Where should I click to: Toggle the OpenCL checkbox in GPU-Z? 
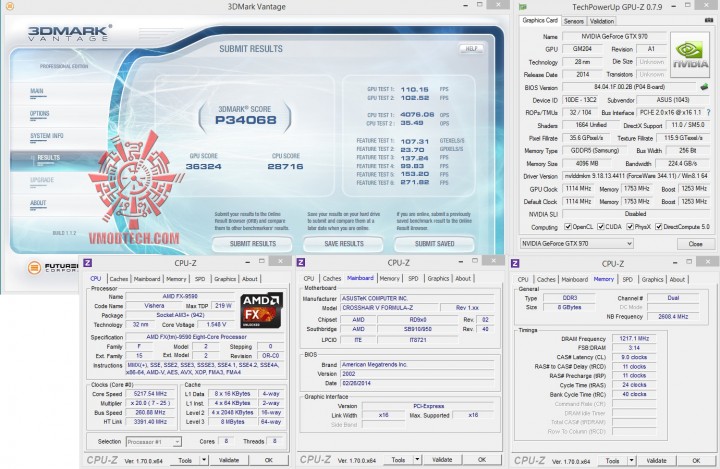point(568,227)
